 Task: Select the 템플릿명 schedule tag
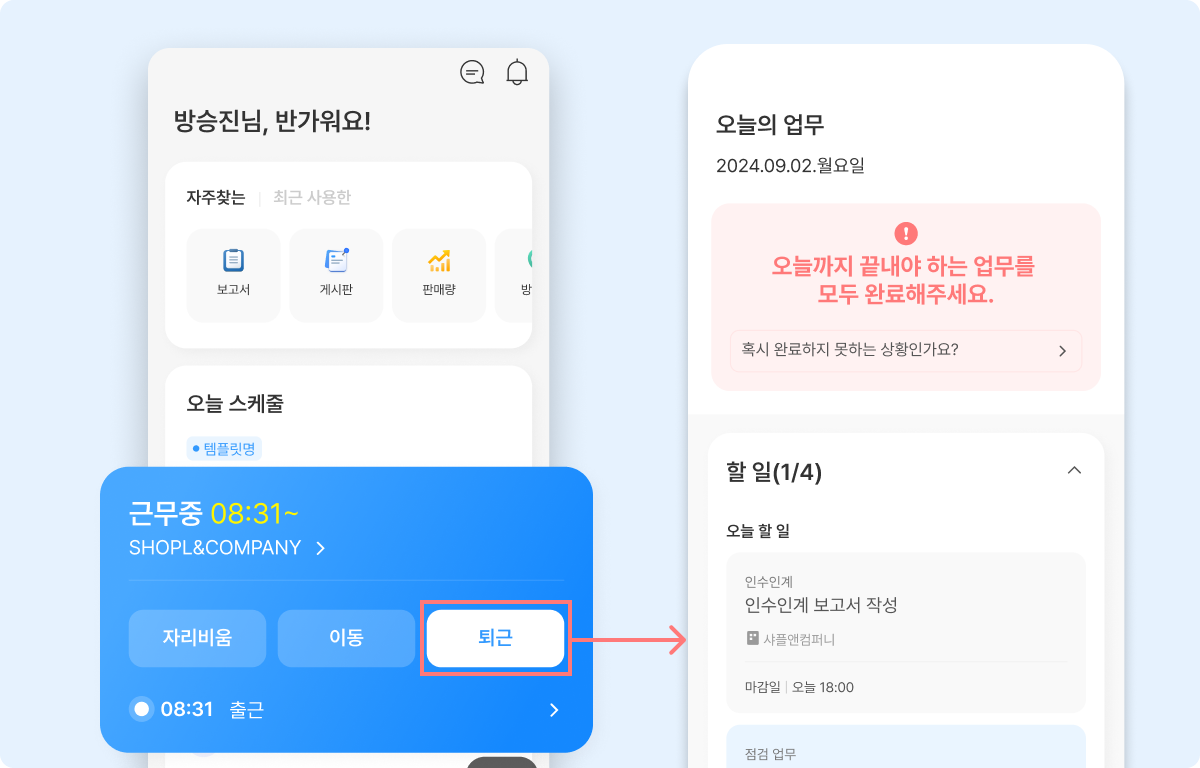point(224,448)
